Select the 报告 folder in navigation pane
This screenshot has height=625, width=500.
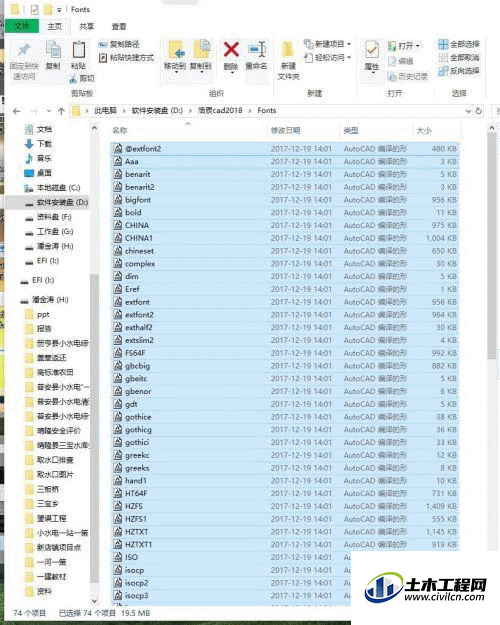coord(38,329)
